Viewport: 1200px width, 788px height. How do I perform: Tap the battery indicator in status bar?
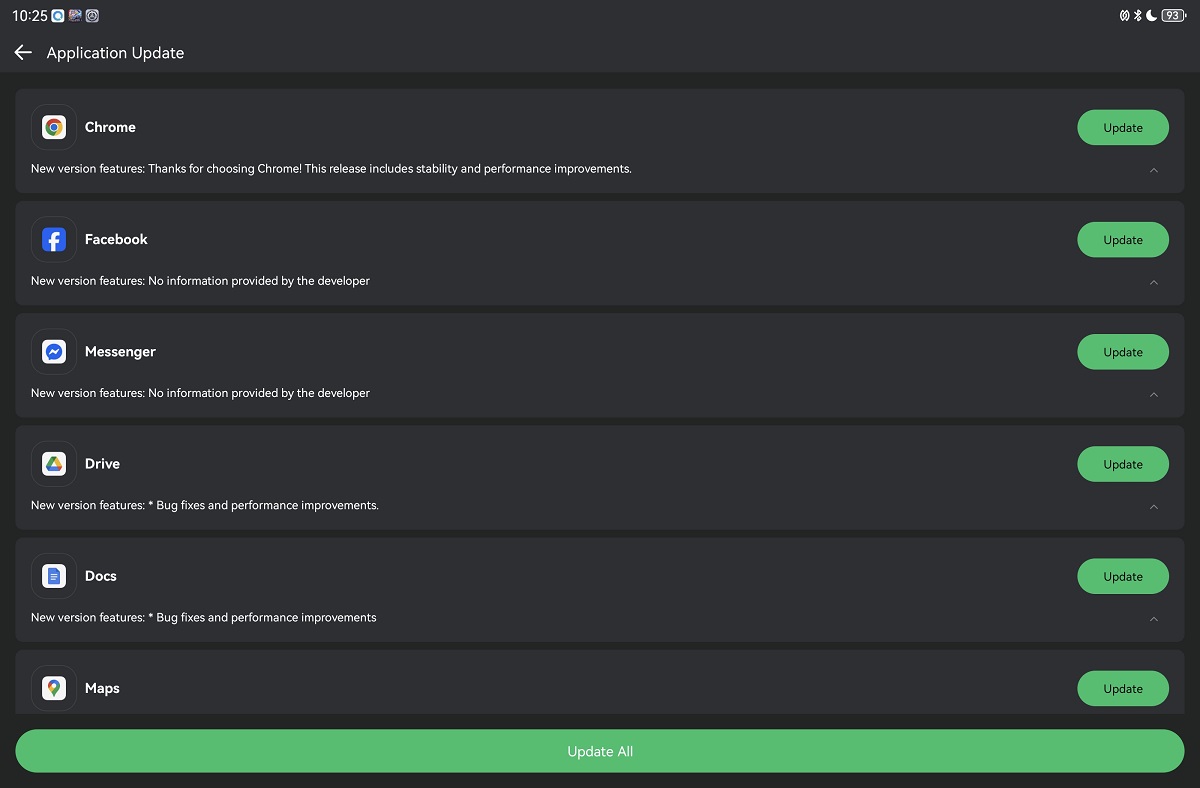[x=1174, y=15]
